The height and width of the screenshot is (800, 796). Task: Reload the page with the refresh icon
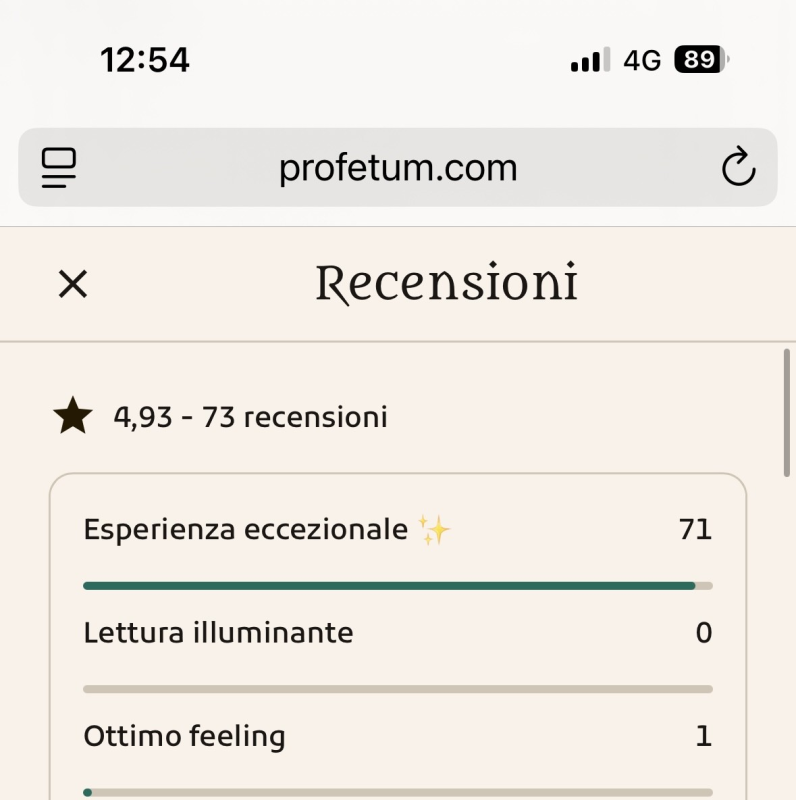738,167
